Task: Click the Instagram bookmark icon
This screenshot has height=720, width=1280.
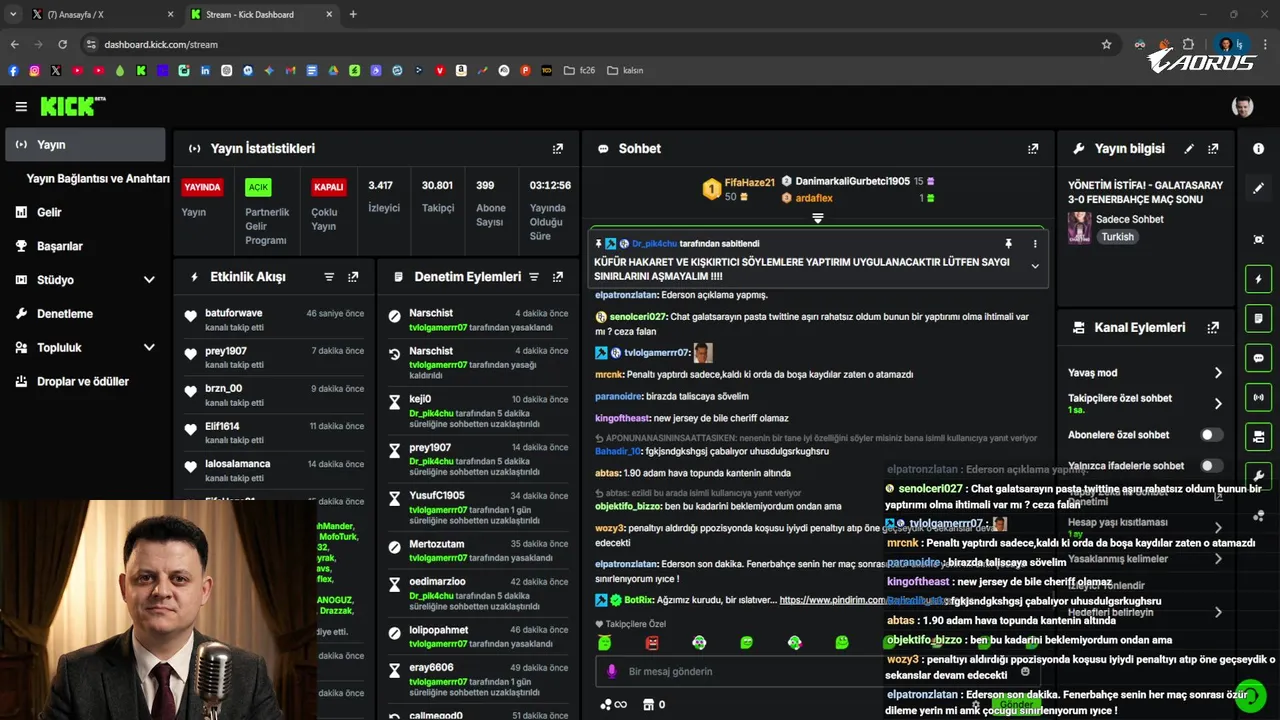Action: 34,71
